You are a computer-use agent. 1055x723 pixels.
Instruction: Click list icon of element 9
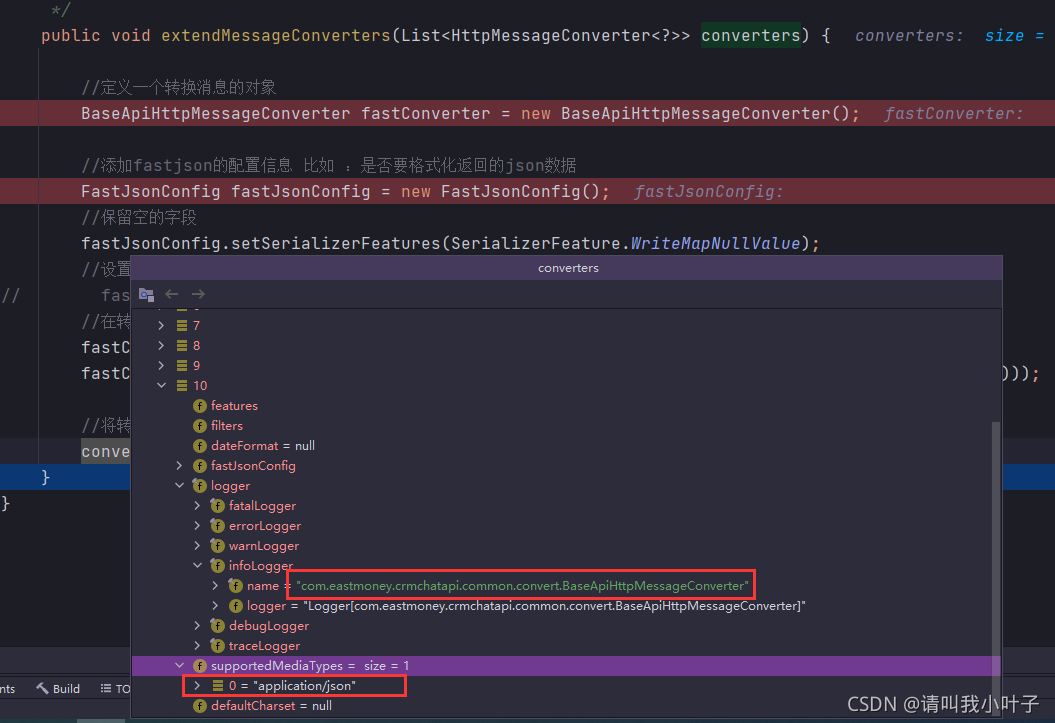pyautogui.click(x=182, y=365)
